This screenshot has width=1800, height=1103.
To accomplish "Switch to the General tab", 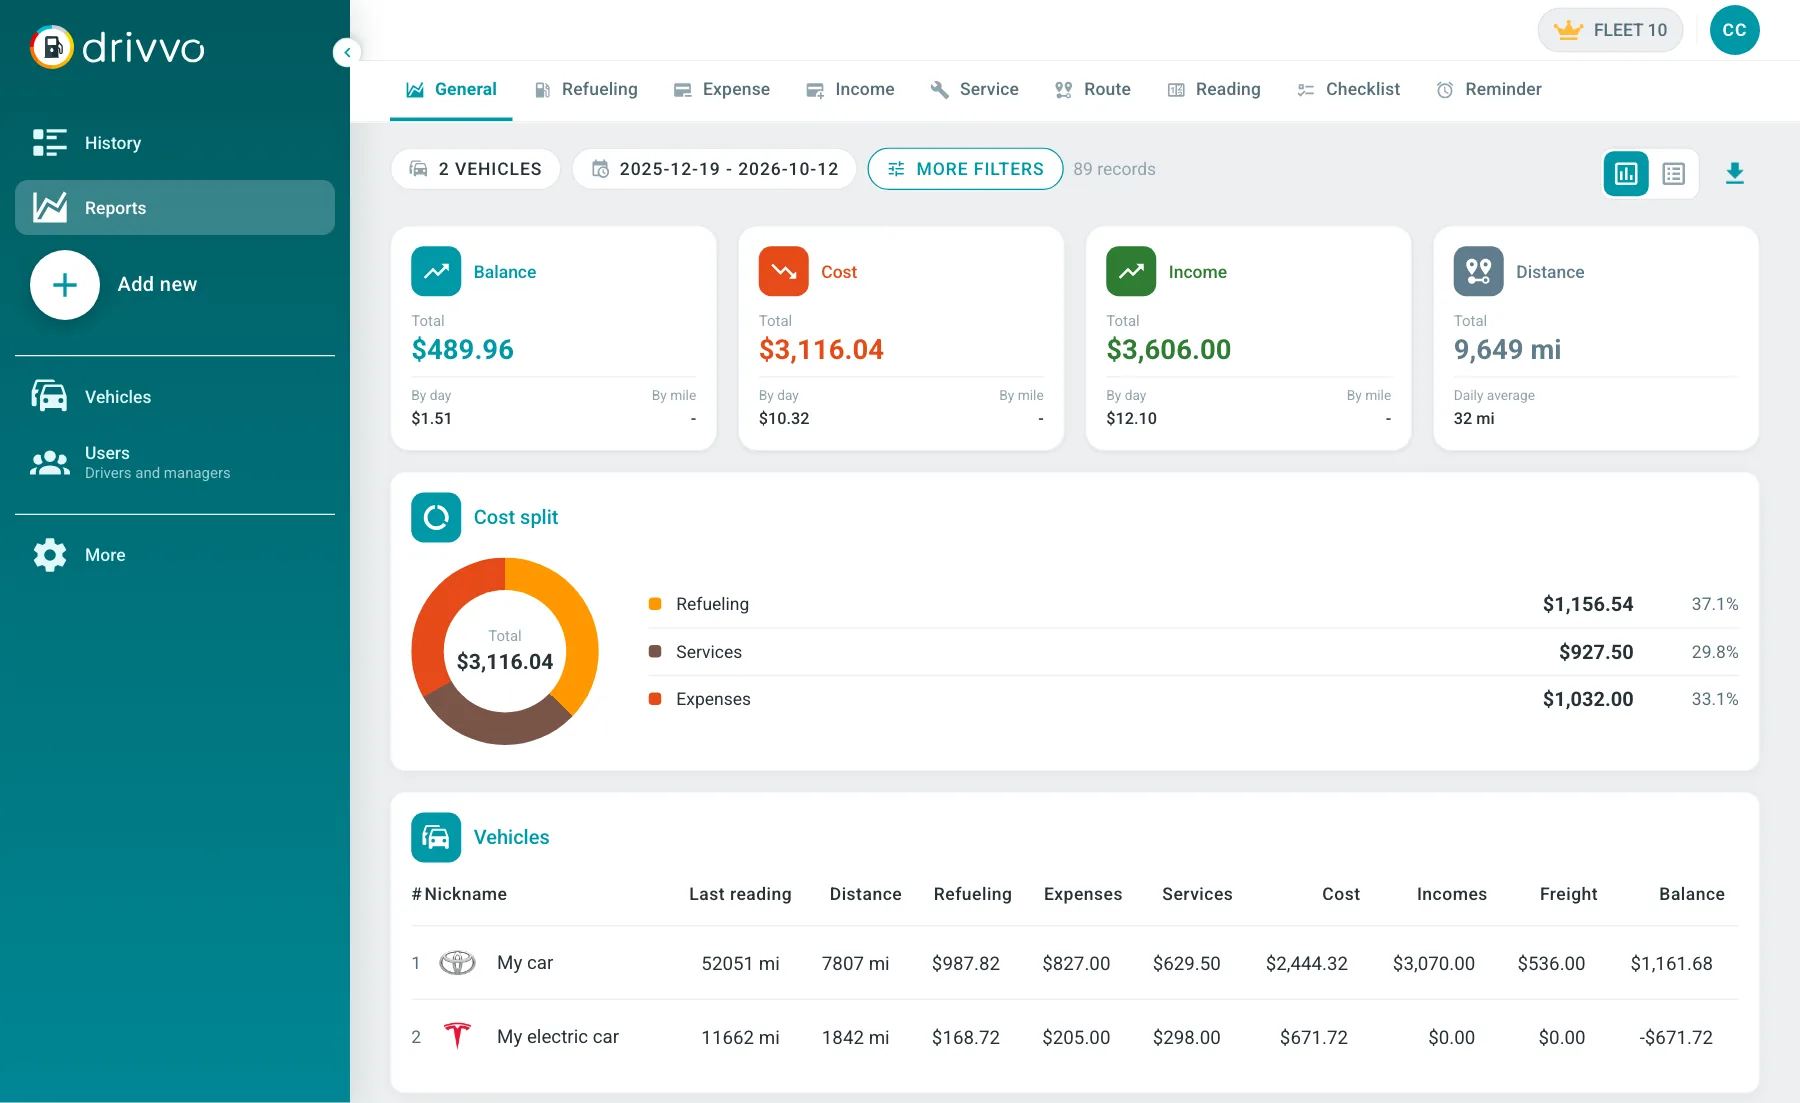I will (x=451, y=90).
